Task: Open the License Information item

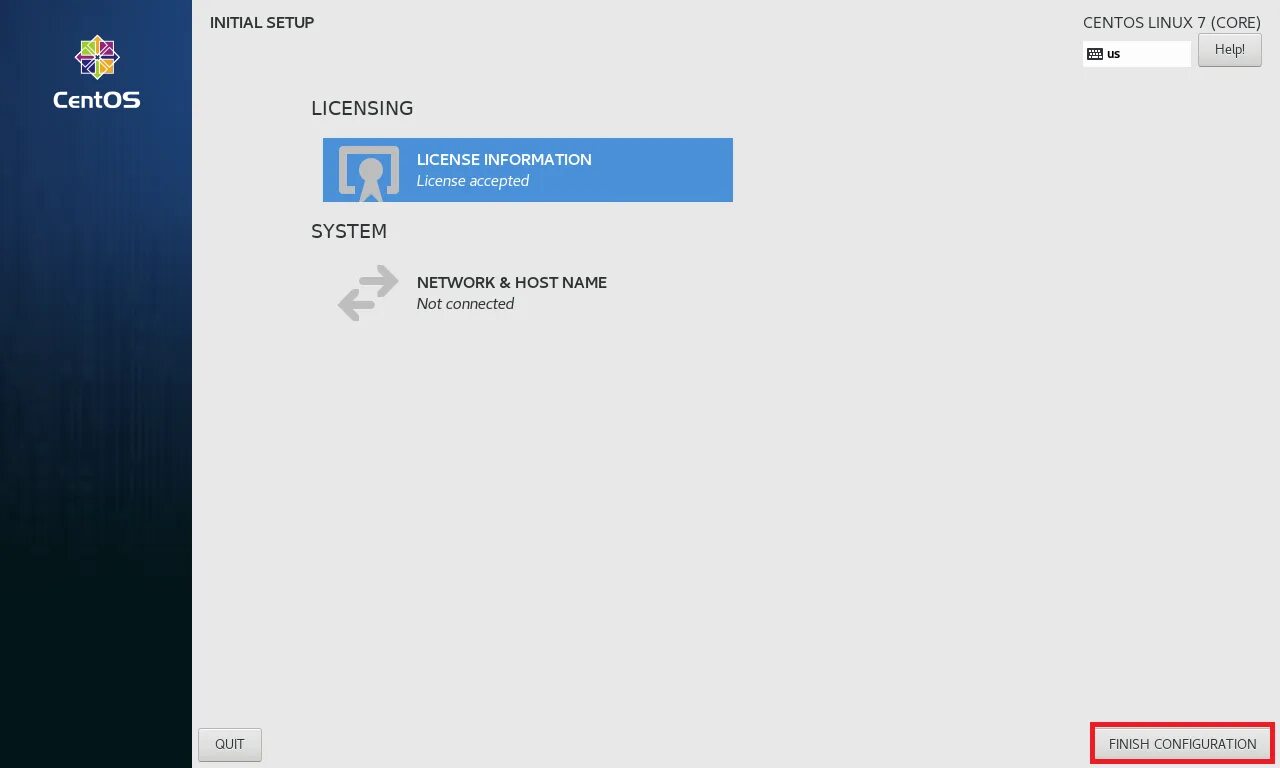Action: tap(528, 170)
